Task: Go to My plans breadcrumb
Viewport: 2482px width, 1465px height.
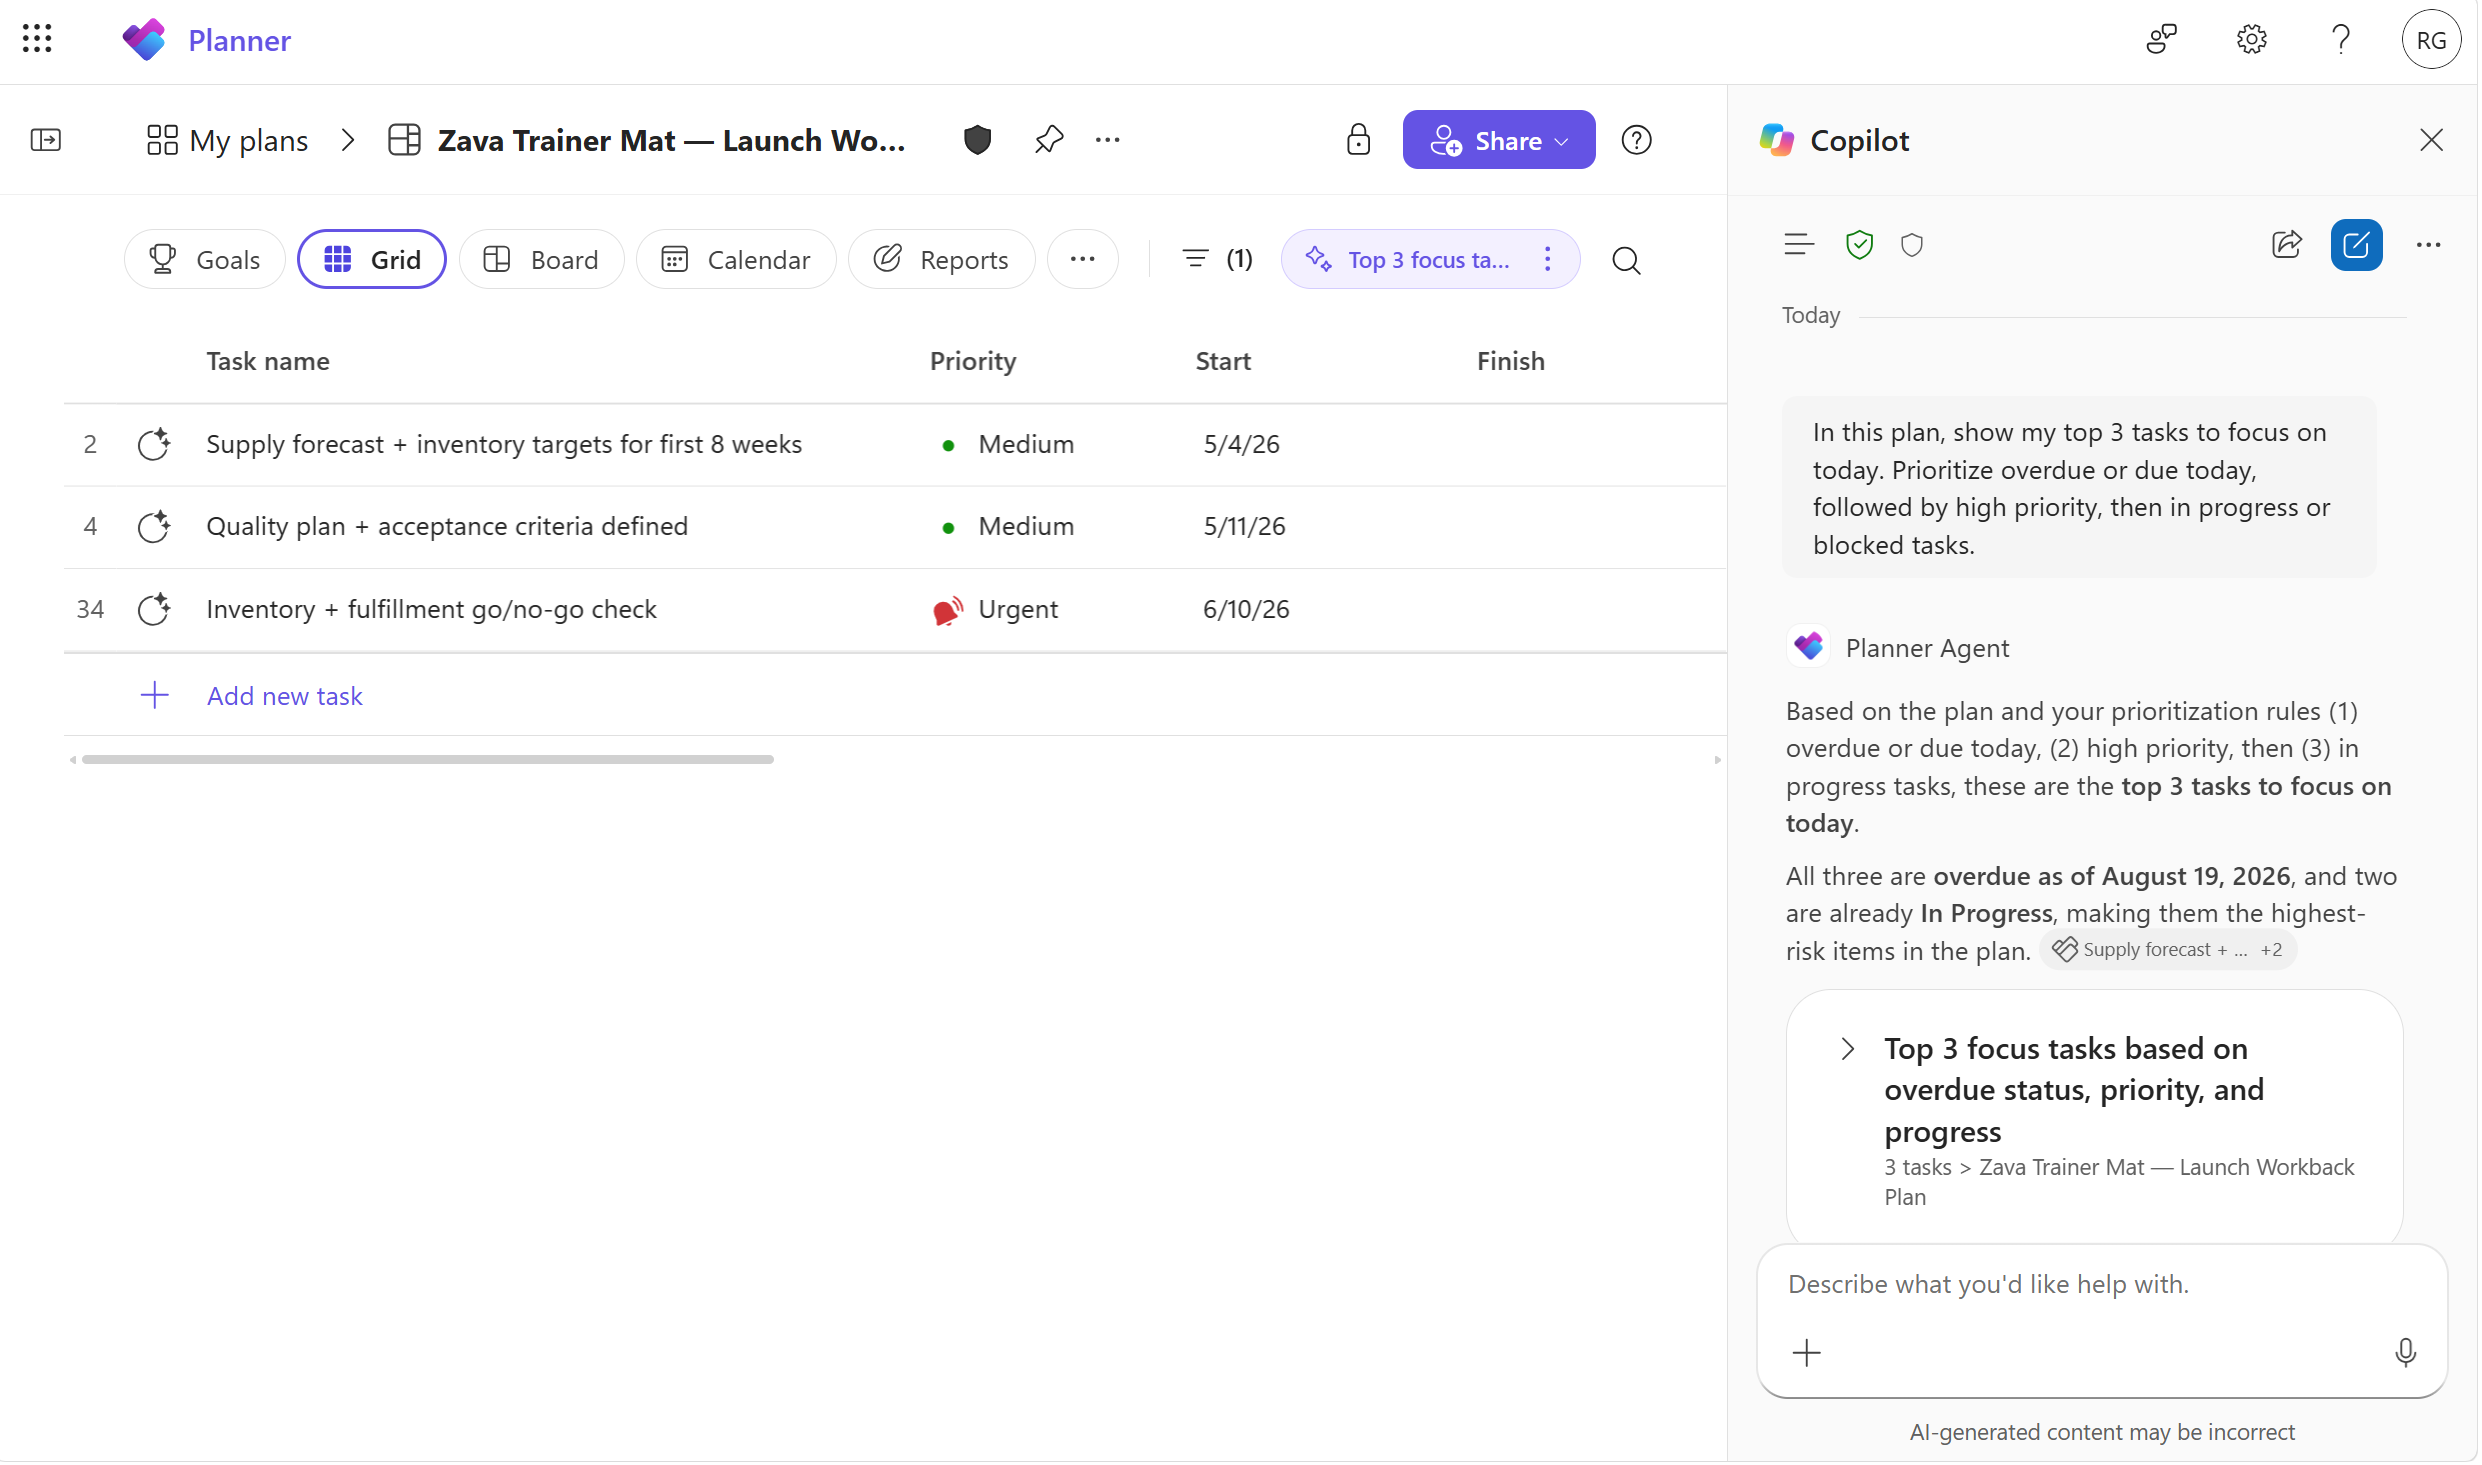Action: click(x=227, y=140)
